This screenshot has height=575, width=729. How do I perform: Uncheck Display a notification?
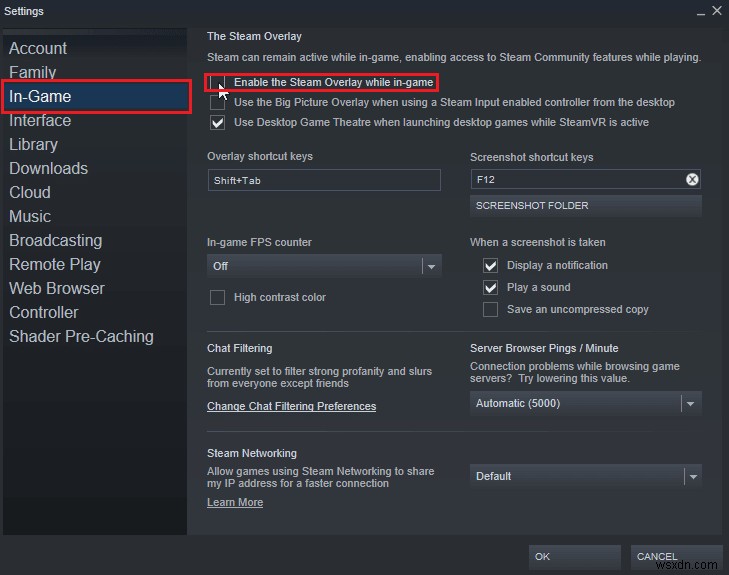490,265
